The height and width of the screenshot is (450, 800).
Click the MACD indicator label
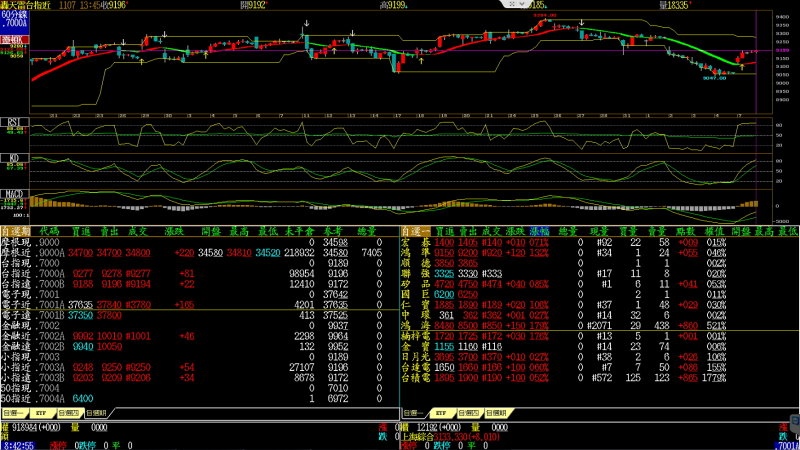[14, 192]
